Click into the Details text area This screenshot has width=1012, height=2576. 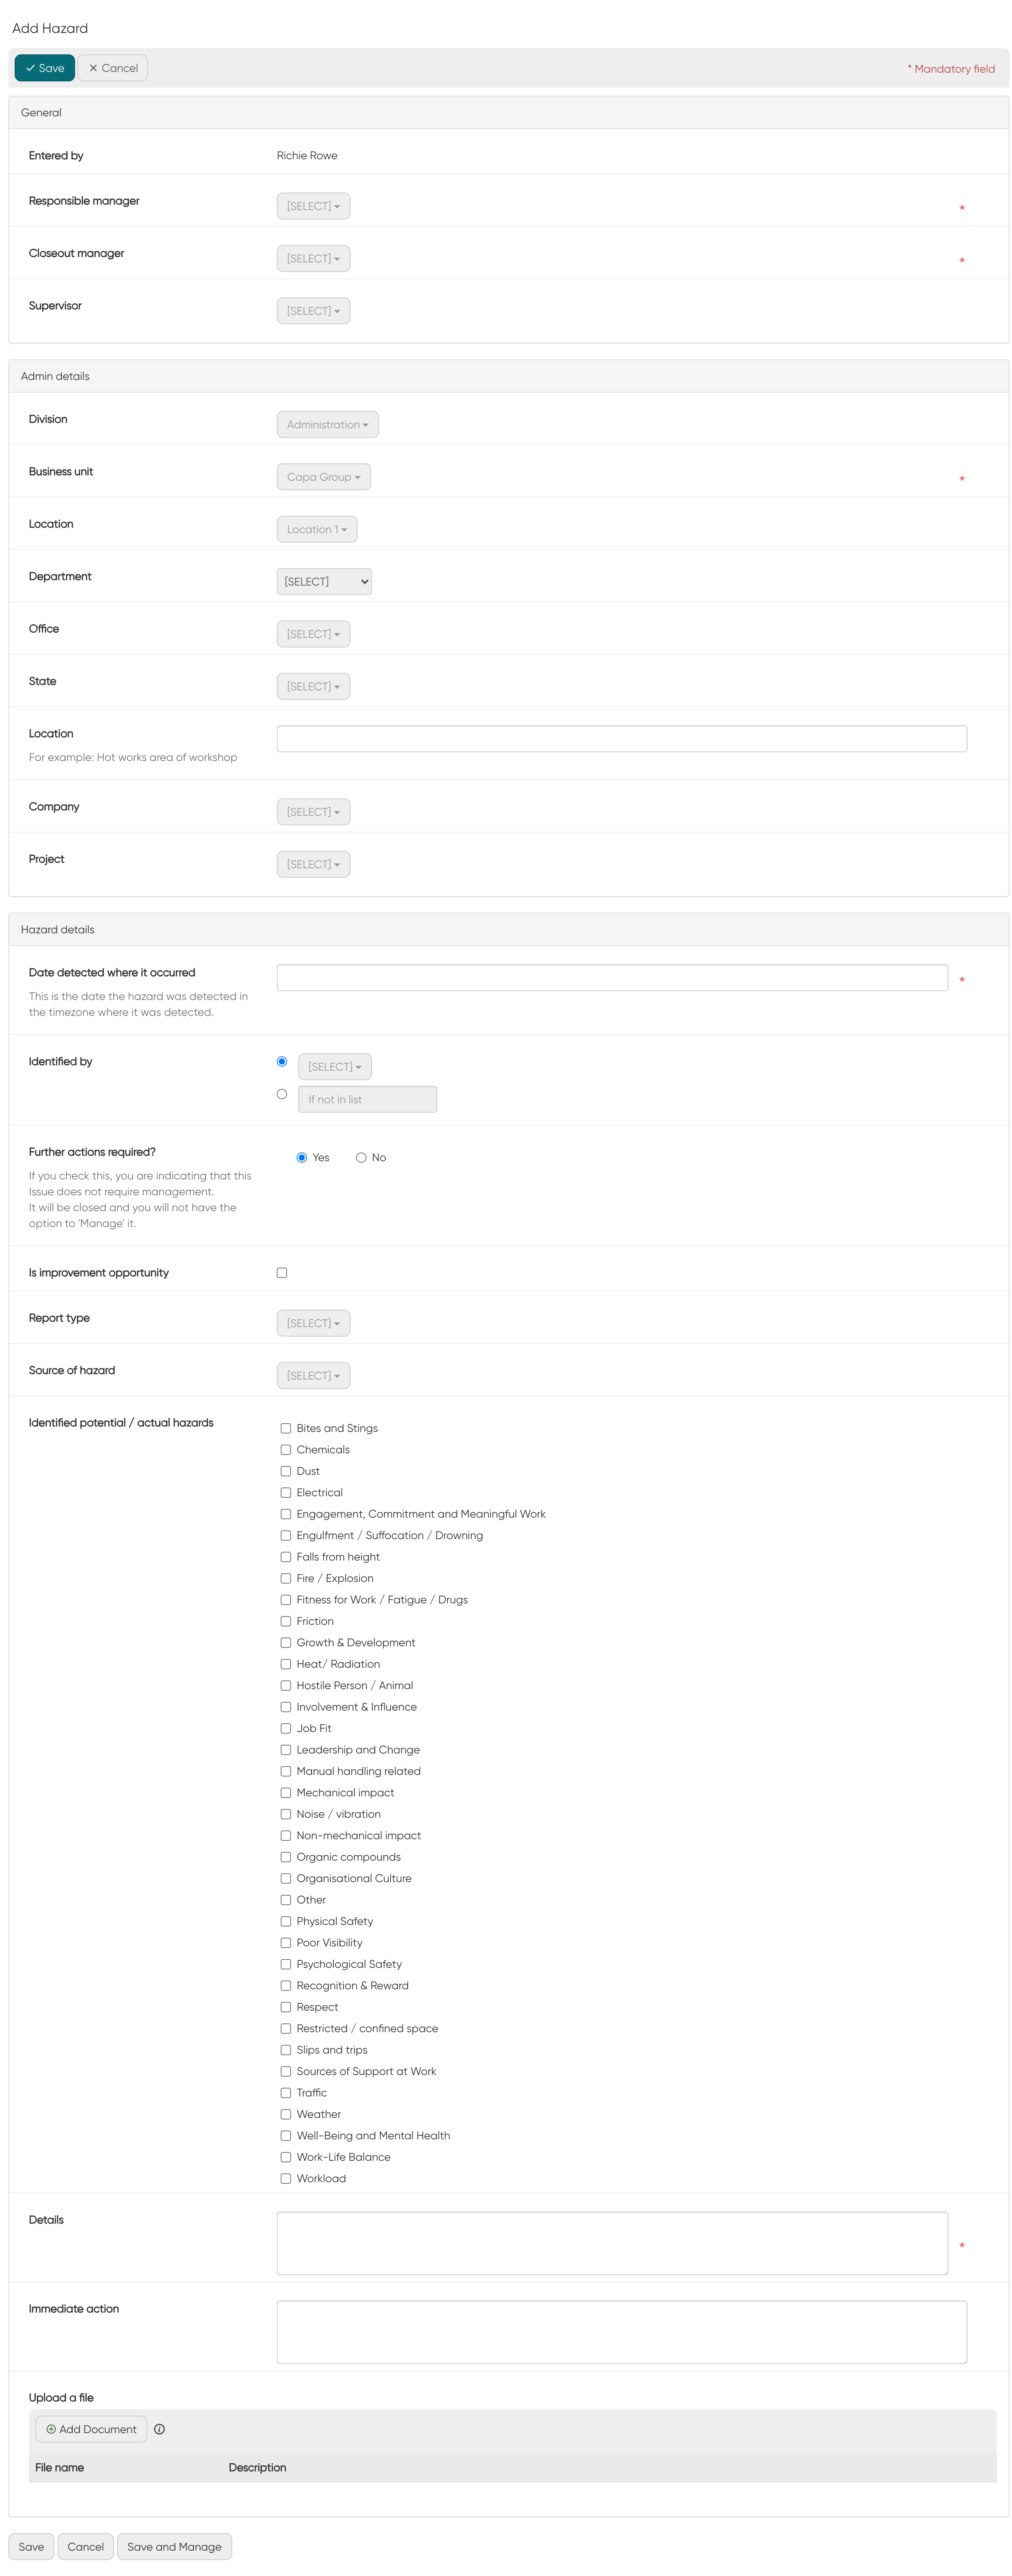pos(611,2243)
